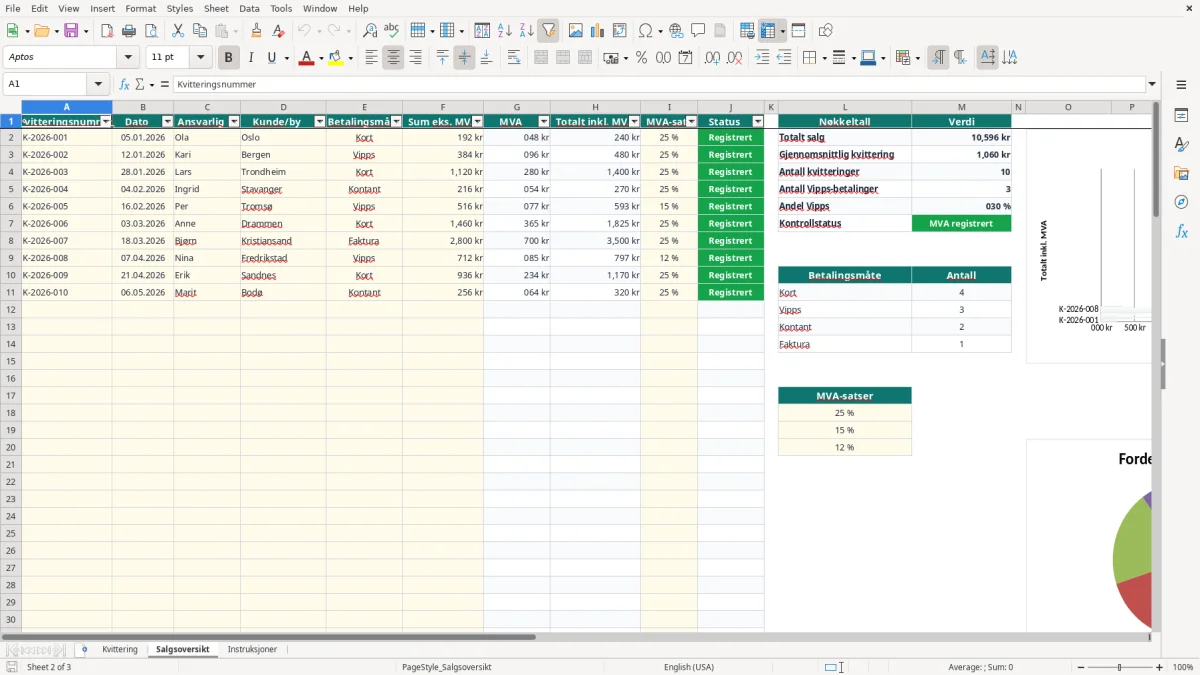
Task: Click the Sum sigma icon
Action: 139,85
